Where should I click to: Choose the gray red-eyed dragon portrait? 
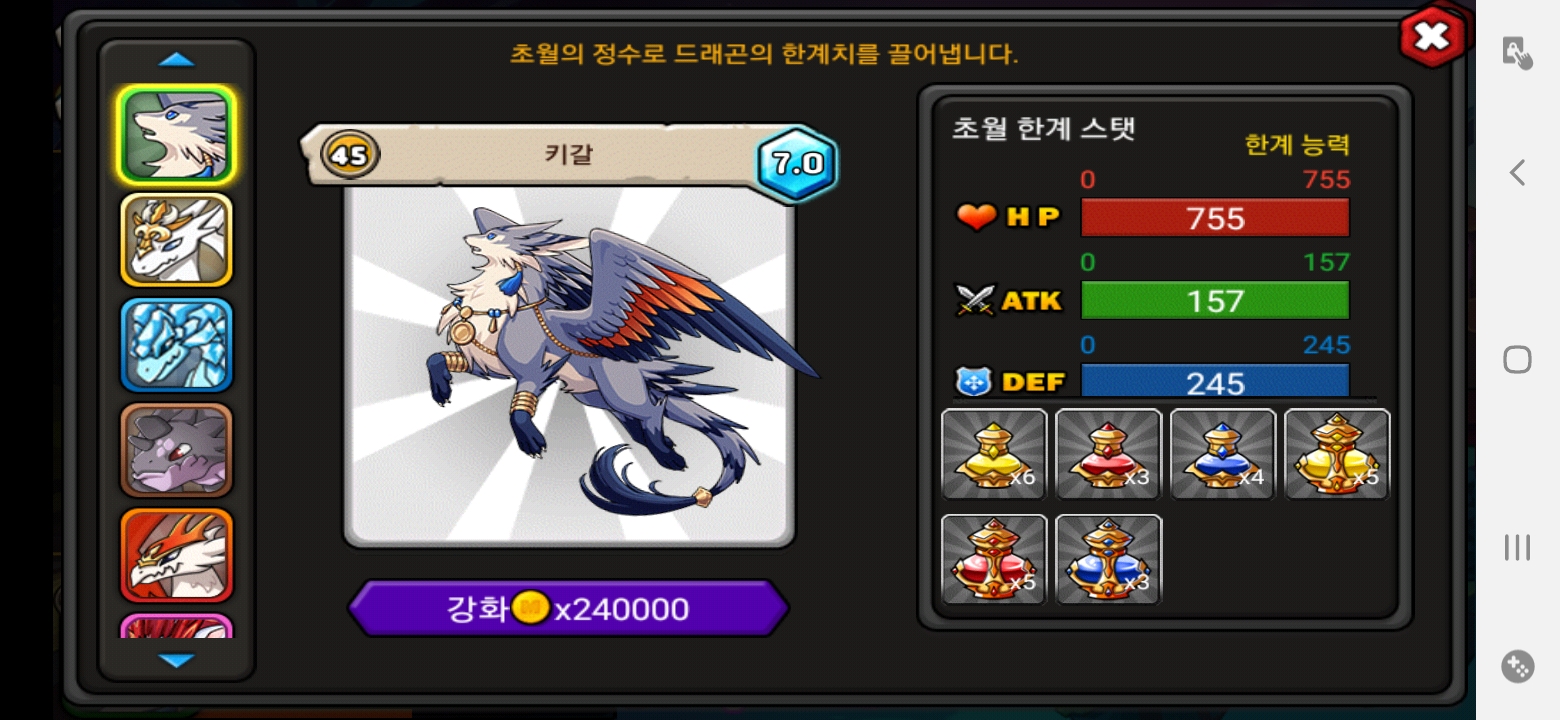coord(177,450)
